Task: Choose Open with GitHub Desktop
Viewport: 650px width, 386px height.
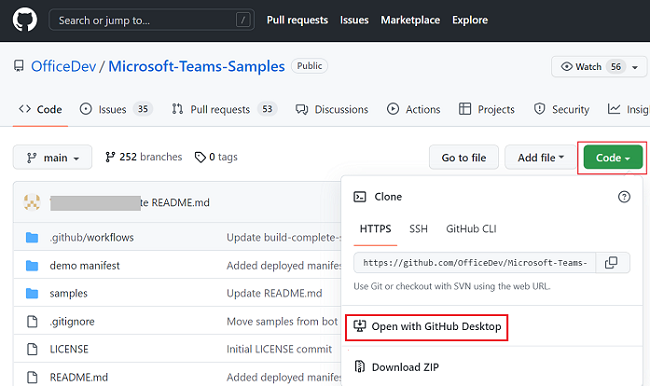Action: [427, 327]
